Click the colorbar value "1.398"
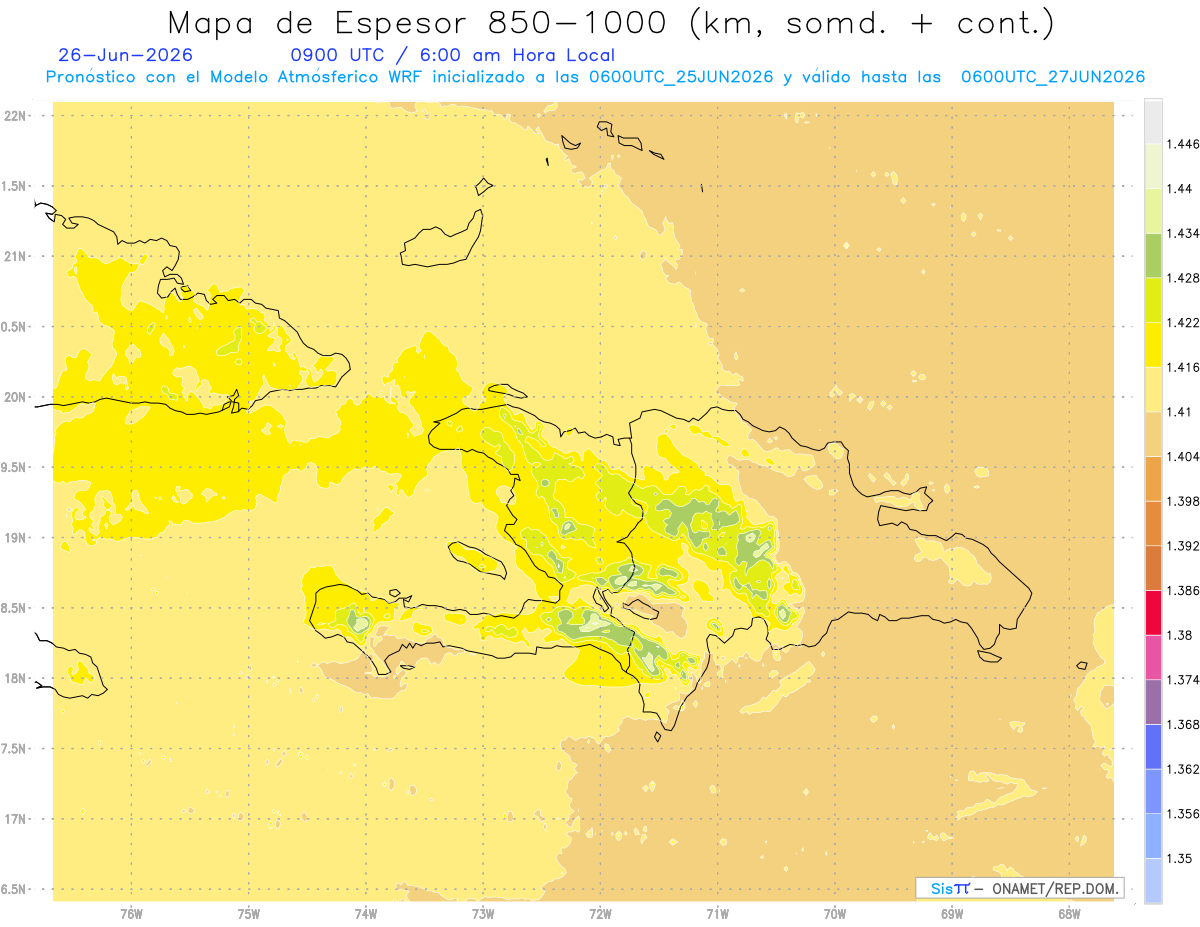Image resolution: width=1200 pixels, height=927 pixels. 1183,501
